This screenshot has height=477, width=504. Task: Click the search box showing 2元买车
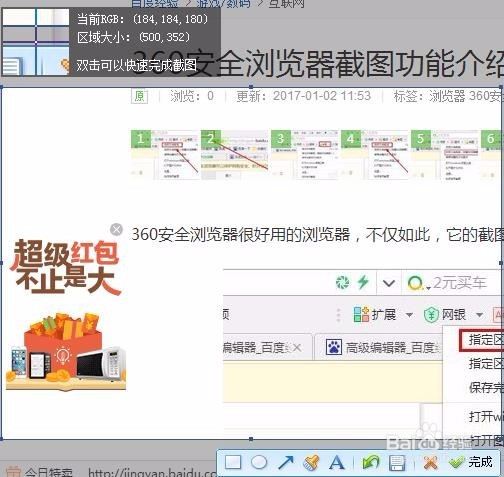(460, 283)
